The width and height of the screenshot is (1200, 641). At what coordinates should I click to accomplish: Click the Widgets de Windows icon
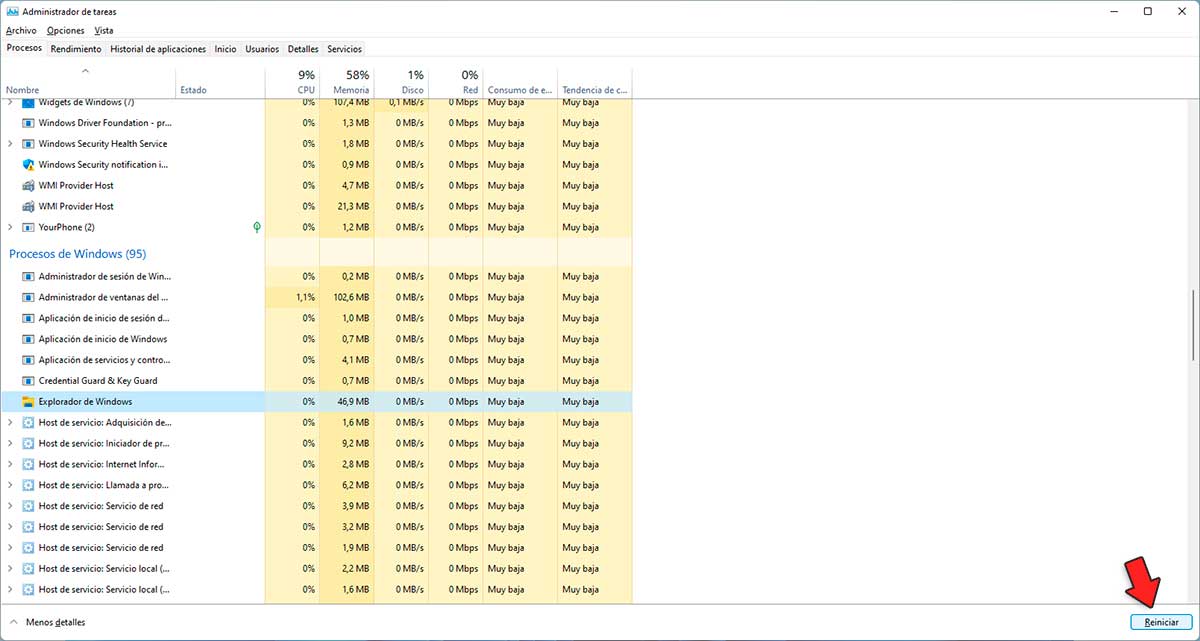click(28, 102)
